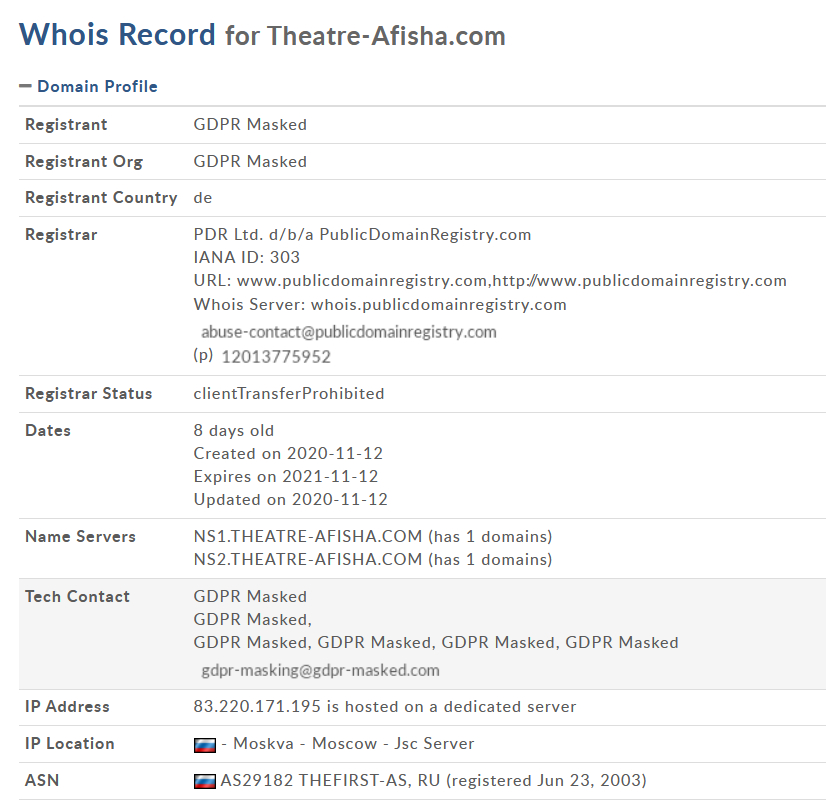
Task: Click the Registrar URL line
Action: click(490, 281)
